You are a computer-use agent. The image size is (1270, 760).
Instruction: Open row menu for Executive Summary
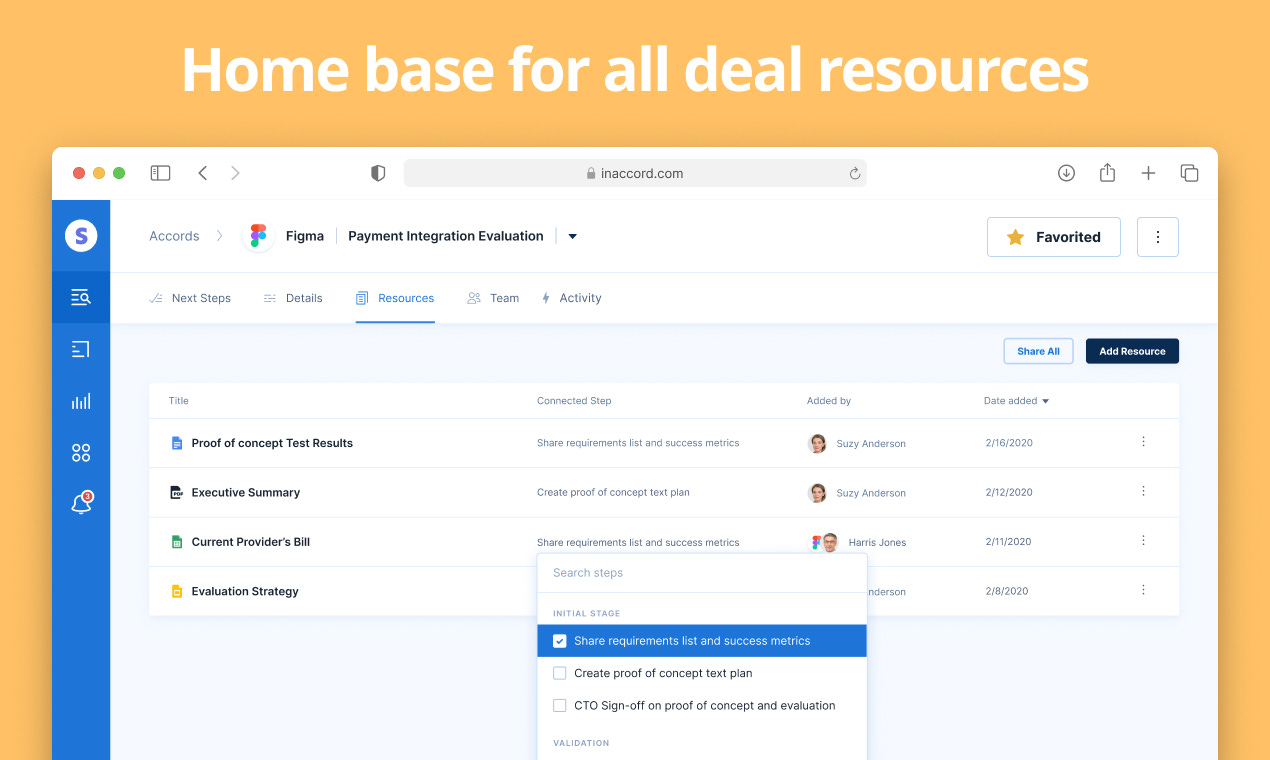tap(1143, 491)
